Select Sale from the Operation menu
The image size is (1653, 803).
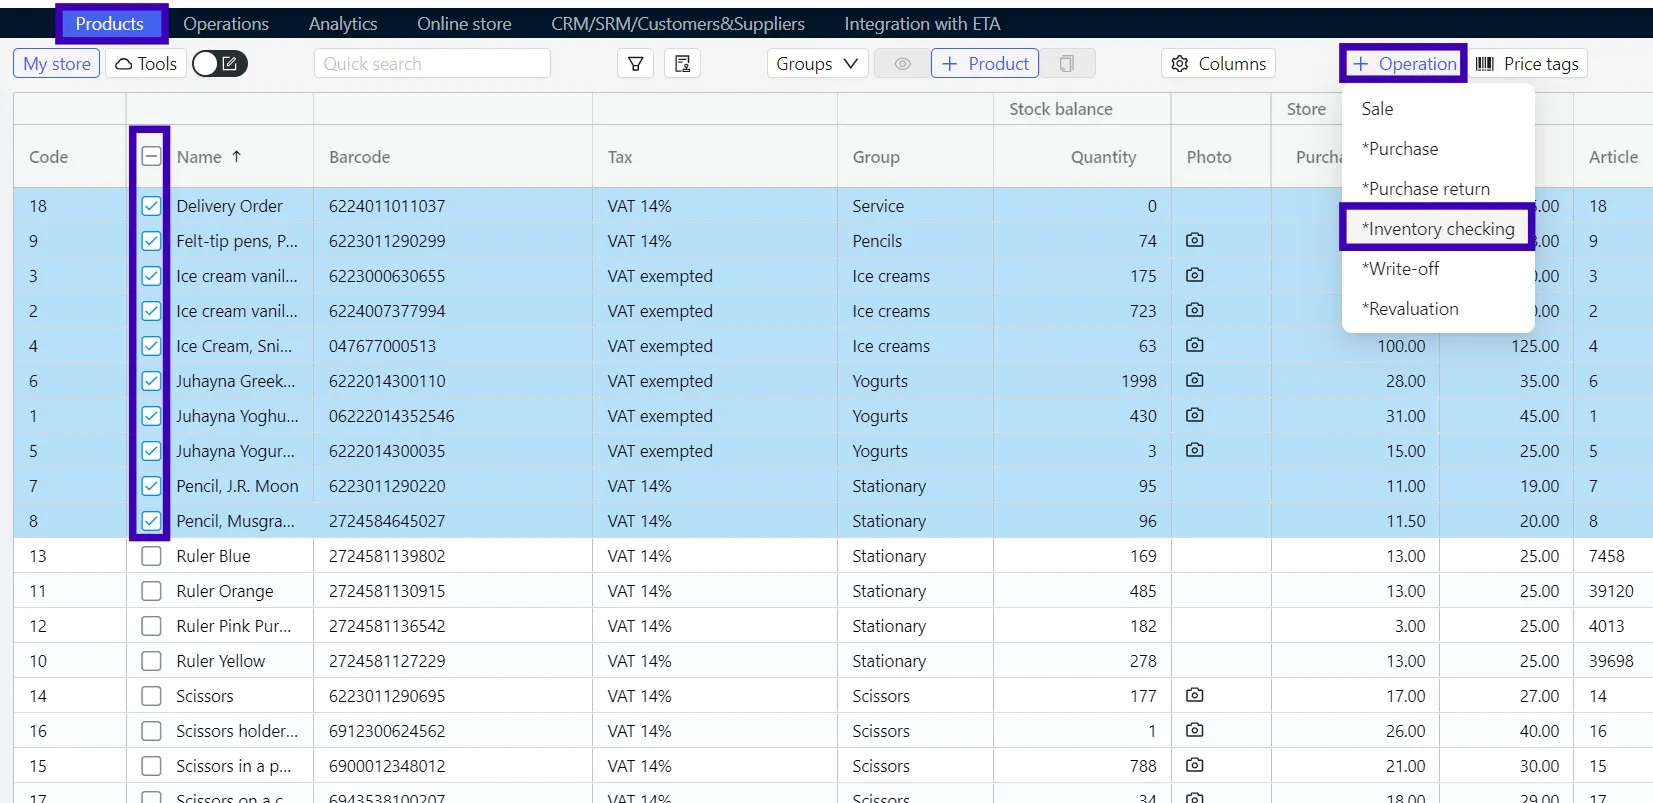click(1438, 109)
